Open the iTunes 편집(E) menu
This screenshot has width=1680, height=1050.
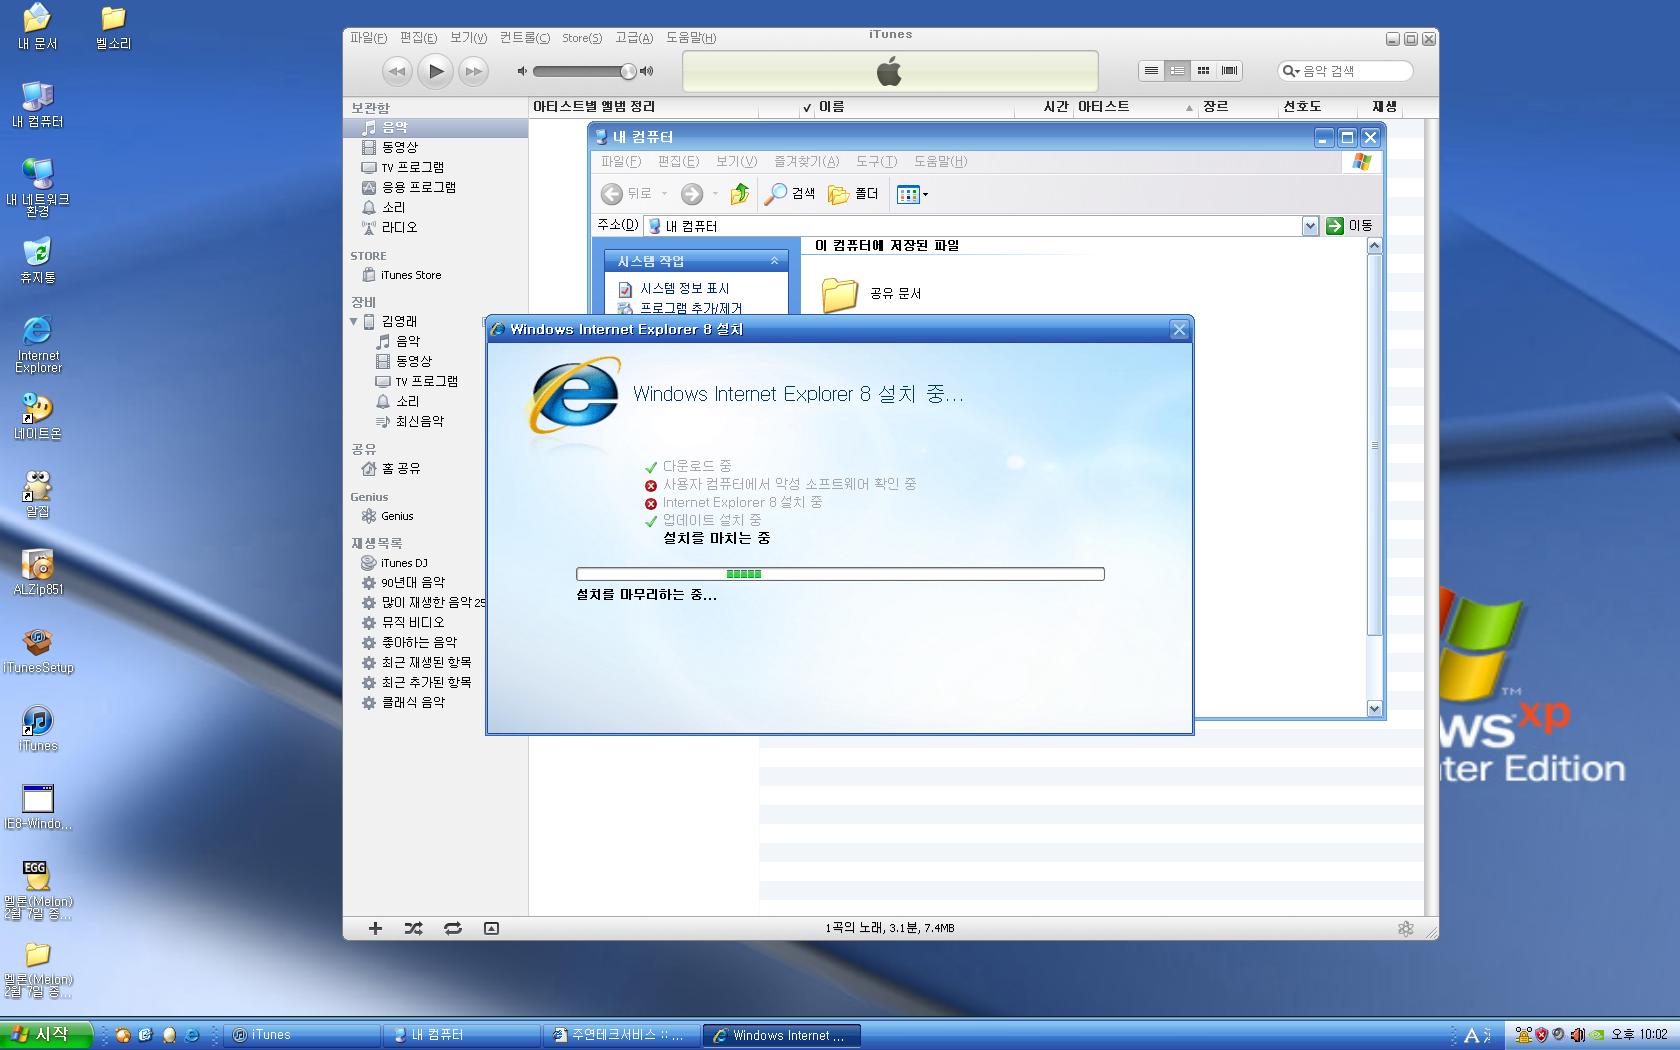tap(418, 38)
